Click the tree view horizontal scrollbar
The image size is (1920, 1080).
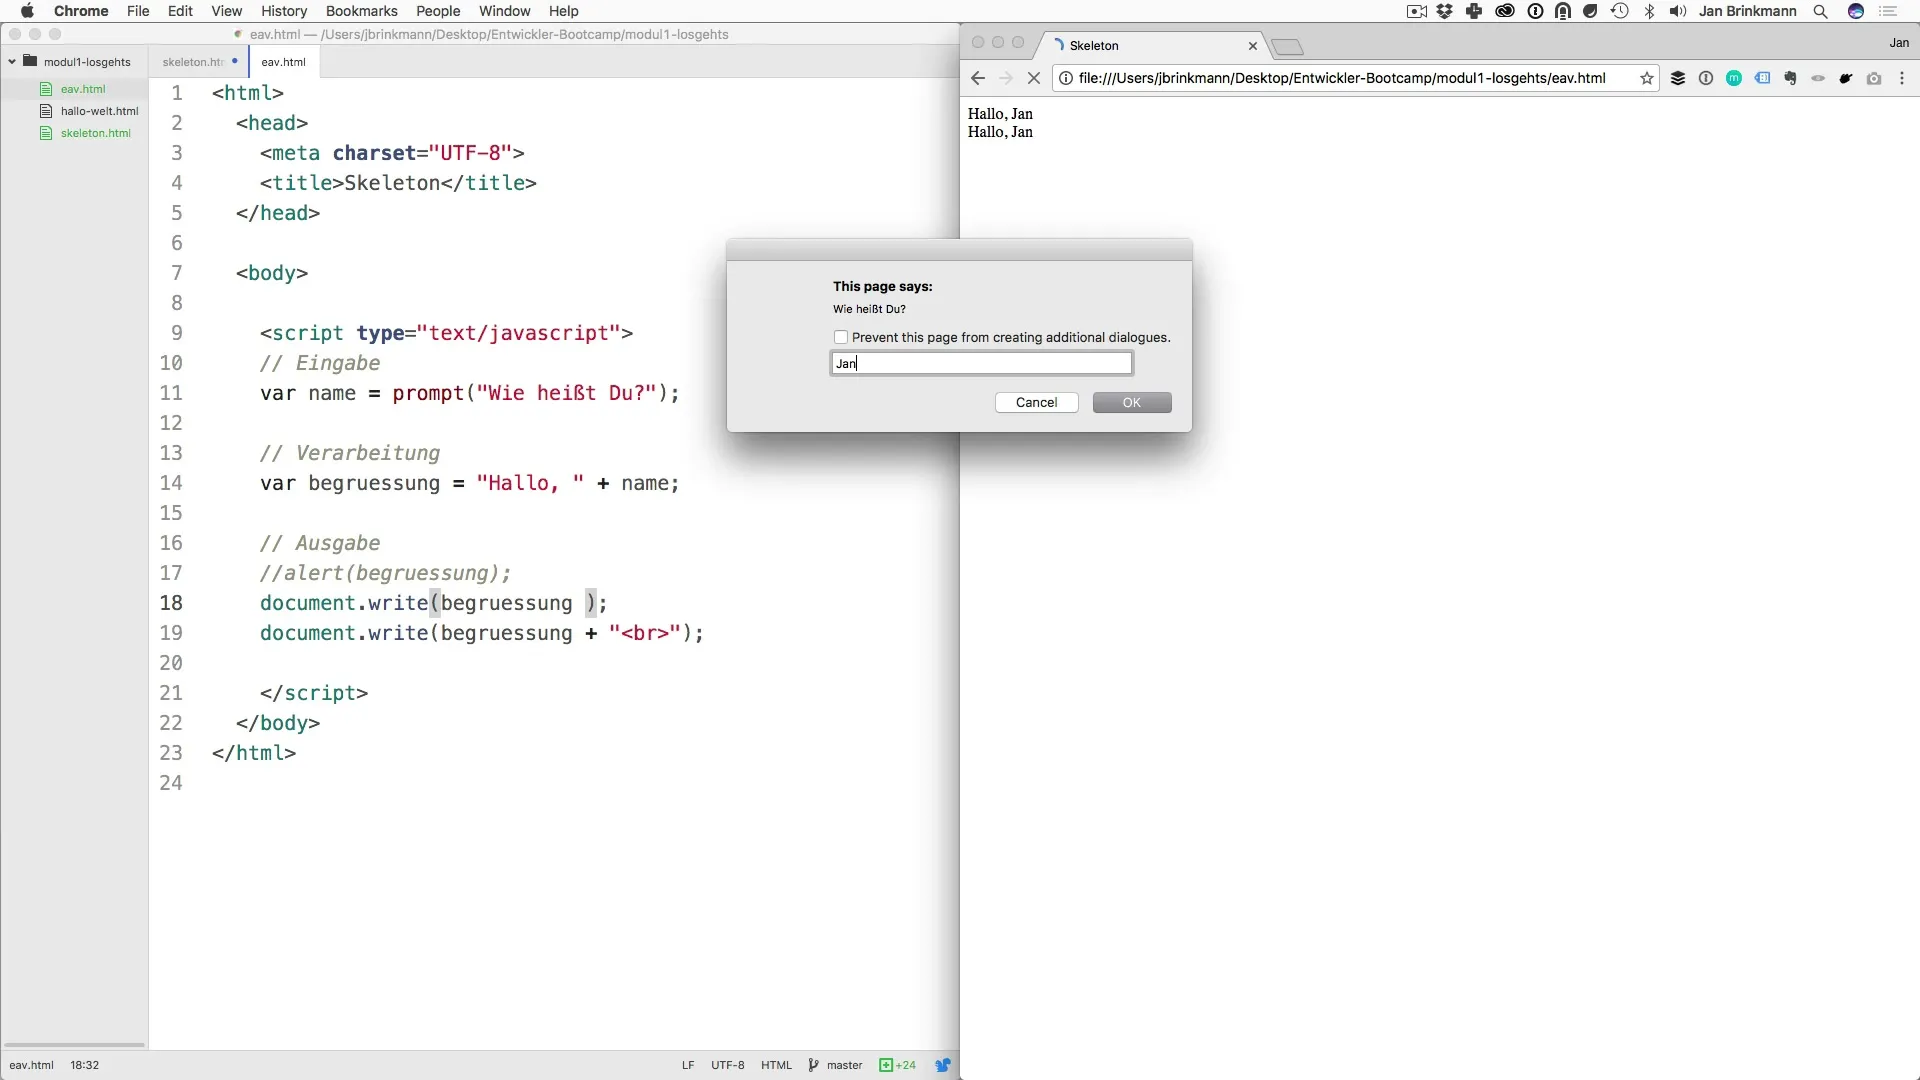coord(75,1045)
